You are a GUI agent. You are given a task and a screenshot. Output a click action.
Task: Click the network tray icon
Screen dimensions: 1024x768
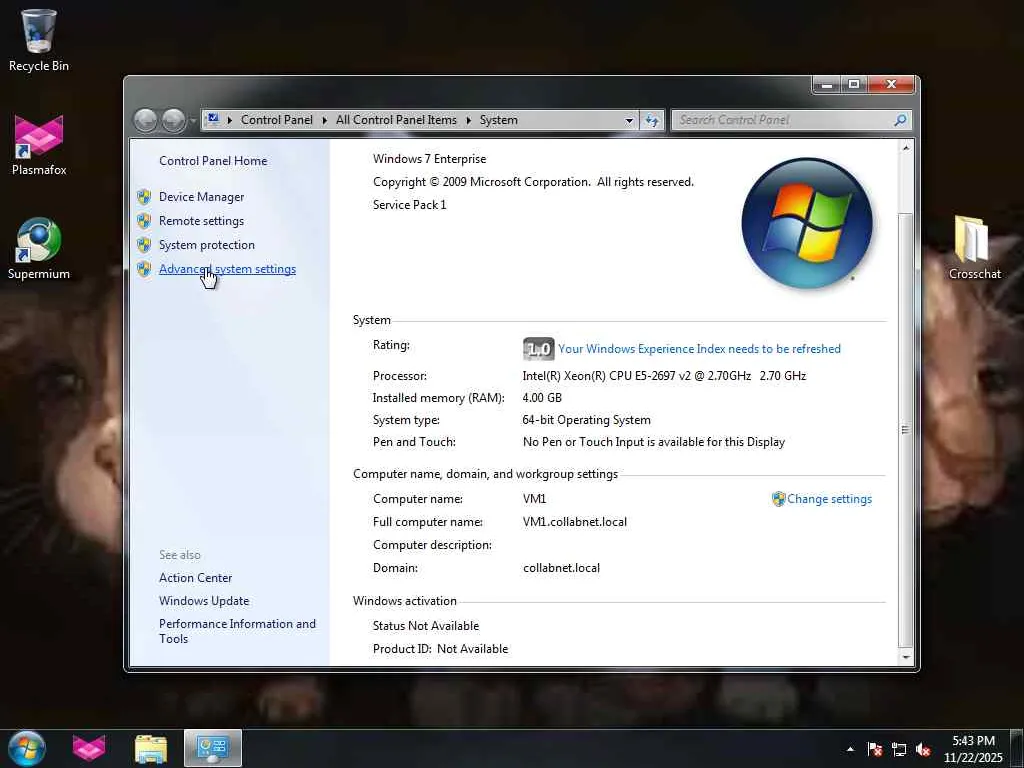click(899, 749)
